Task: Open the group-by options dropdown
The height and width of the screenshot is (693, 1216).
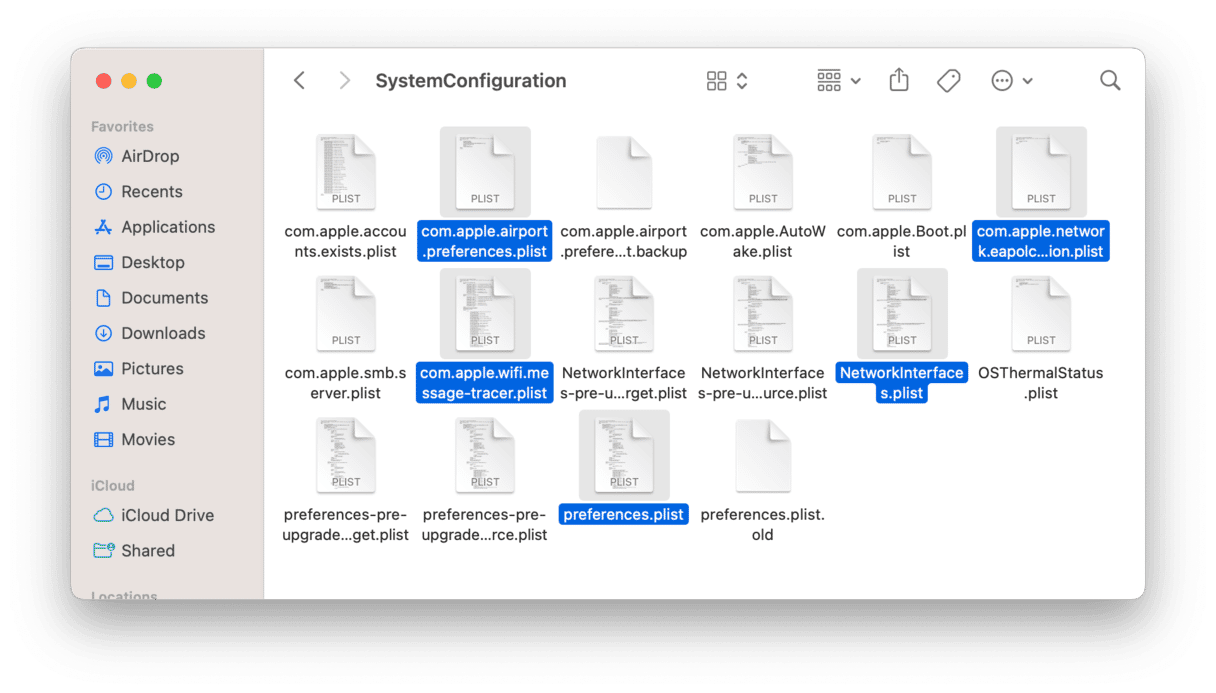Action: 839,81
